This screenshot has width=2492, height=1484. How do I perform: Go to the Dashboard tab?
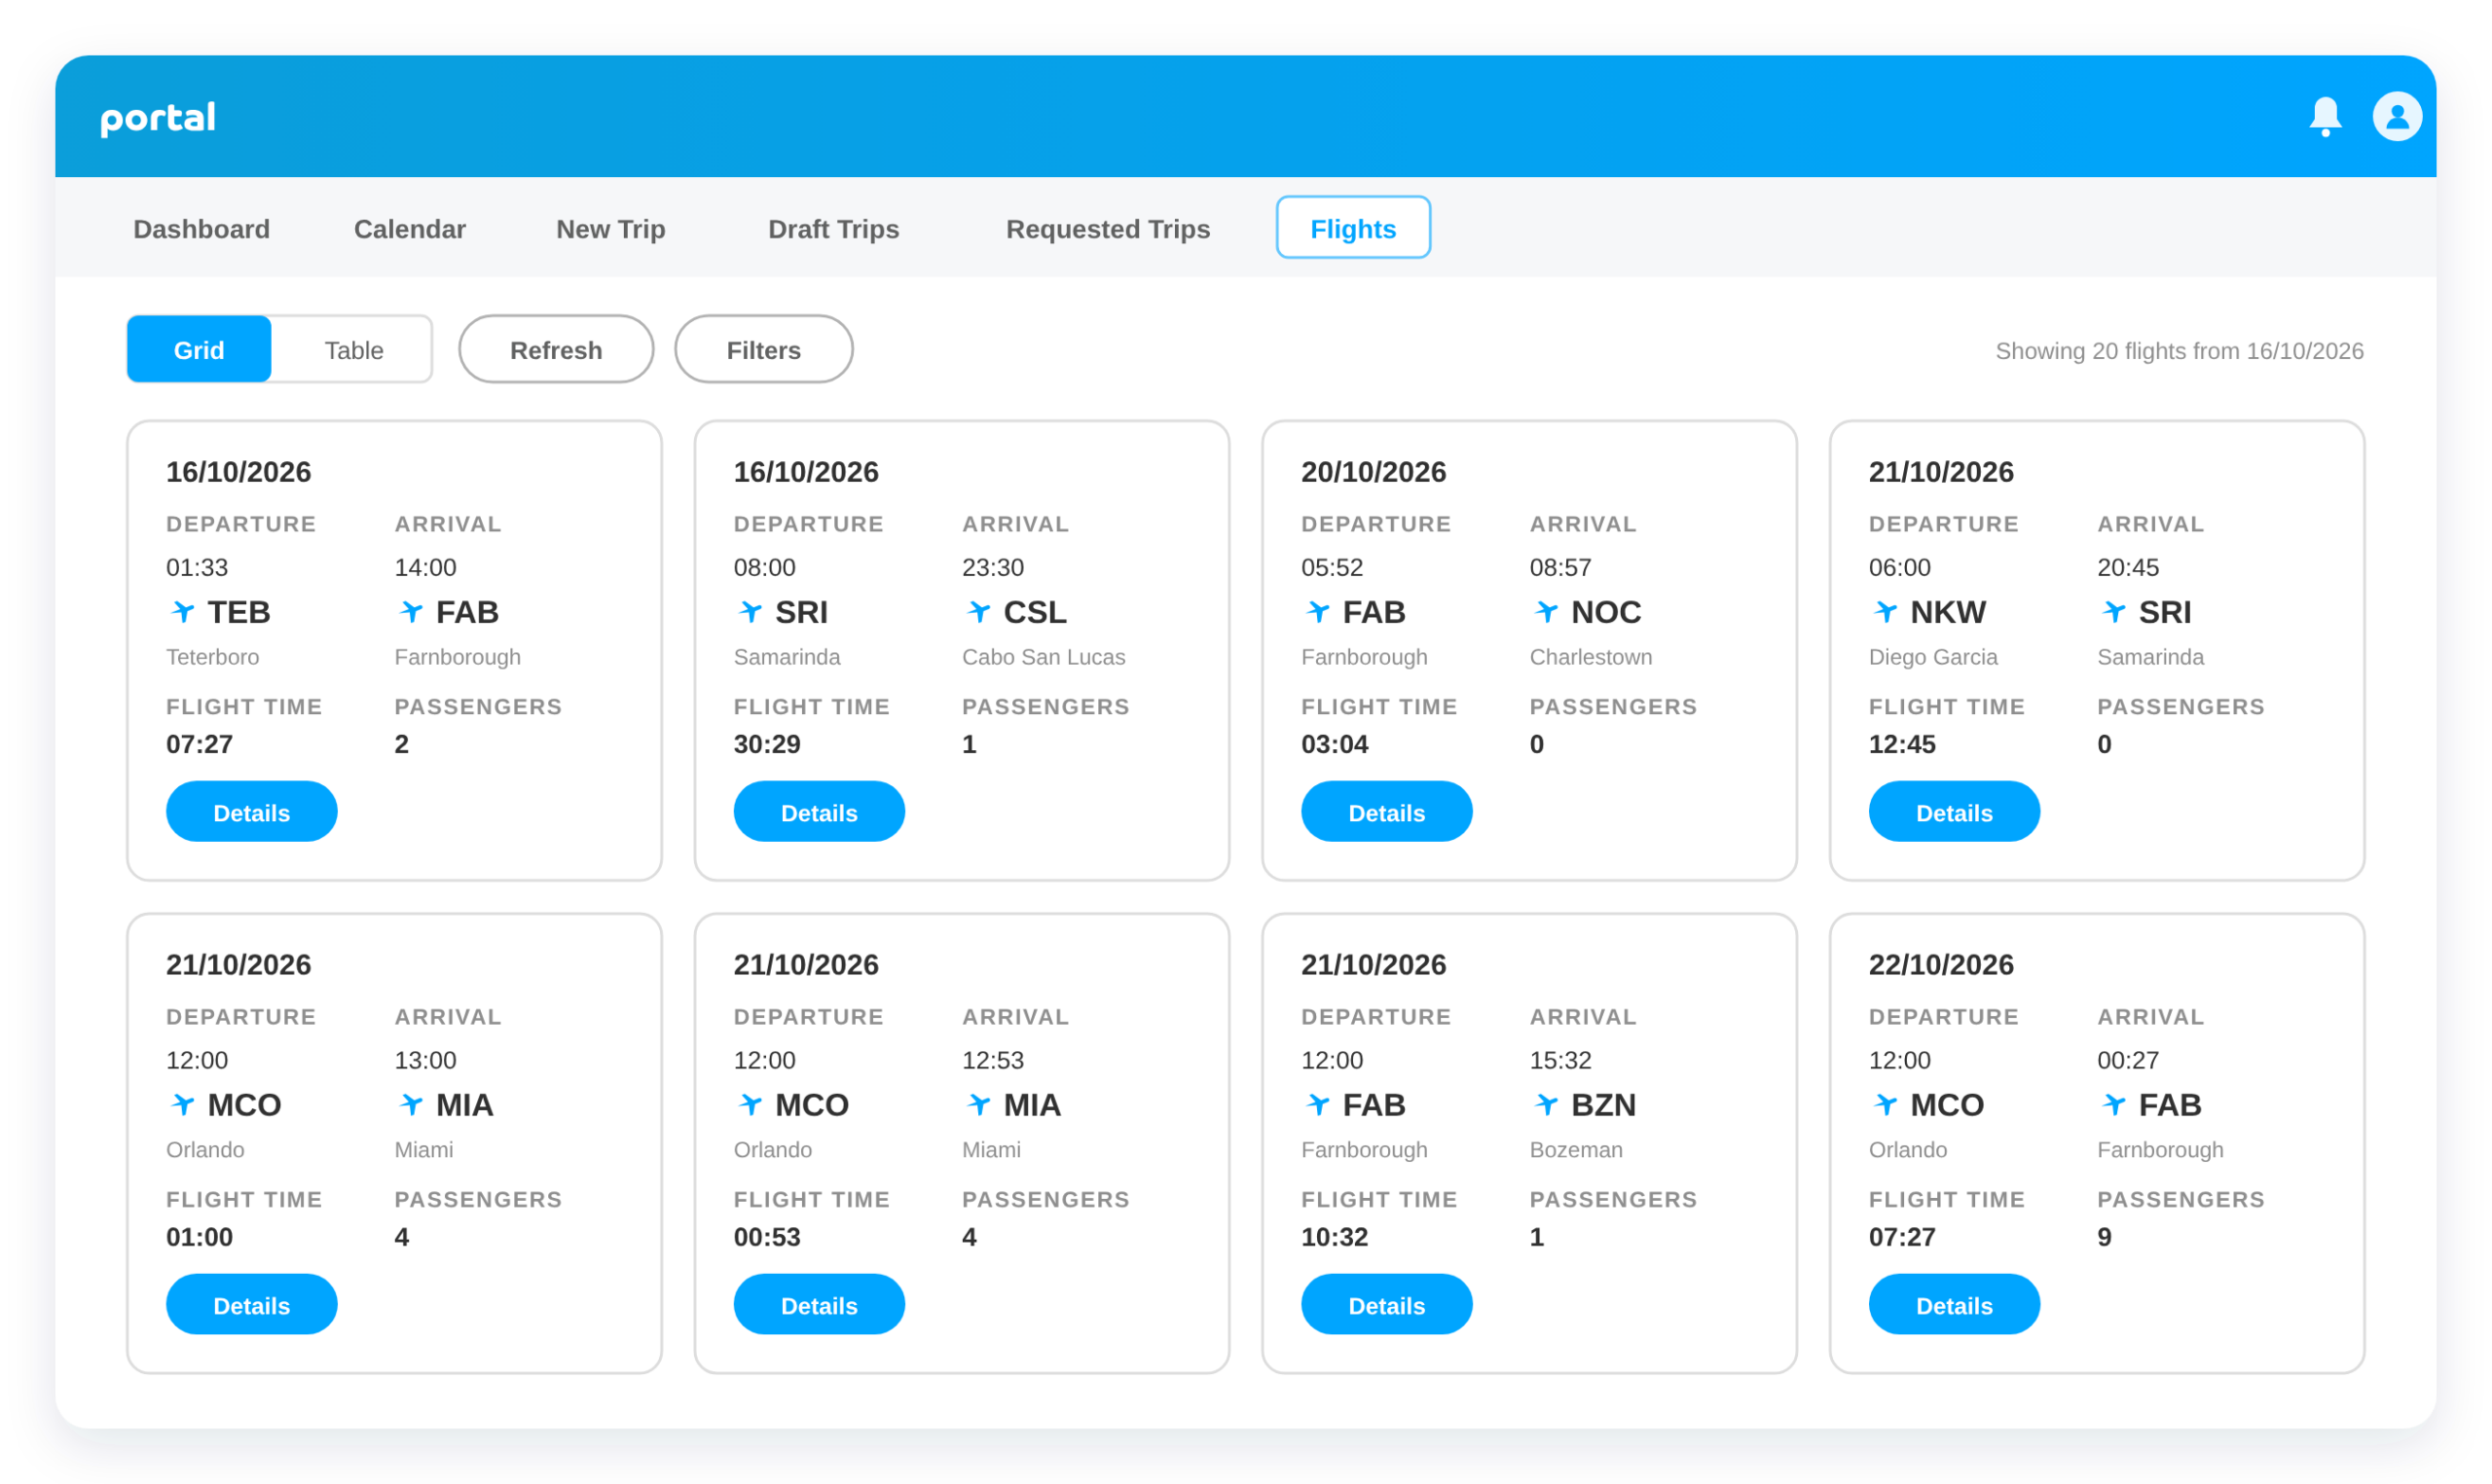click(201, 229)
